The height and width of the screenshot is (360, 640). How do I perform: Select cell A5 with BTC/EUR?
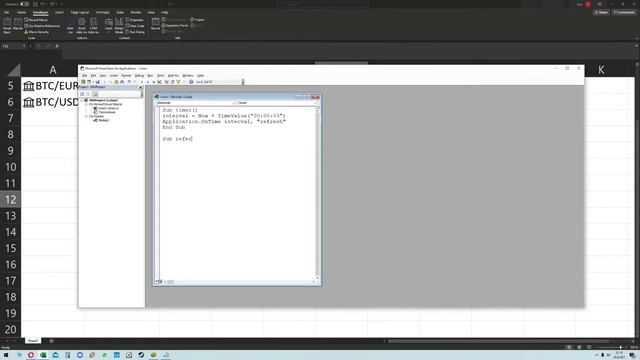coord(50,86)
